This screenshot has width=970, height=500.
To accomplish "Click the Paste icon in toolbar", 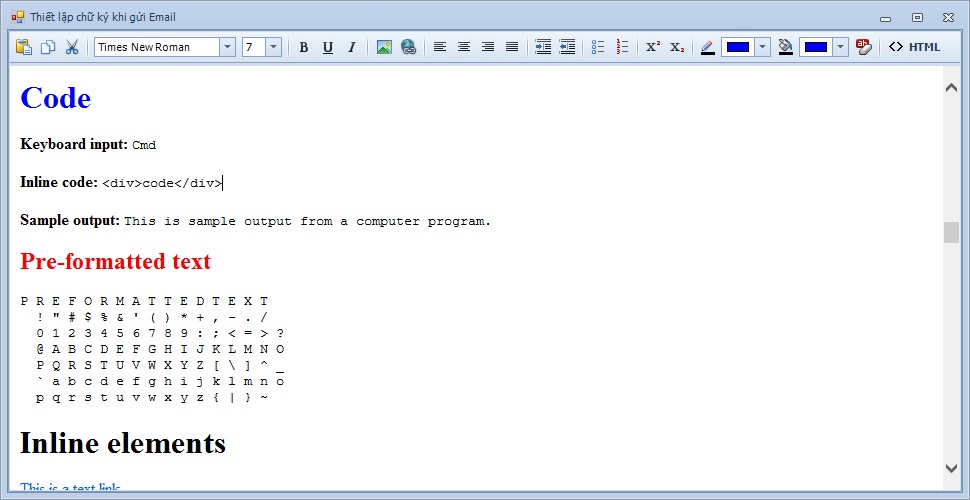I will click(x=24, y=47).
